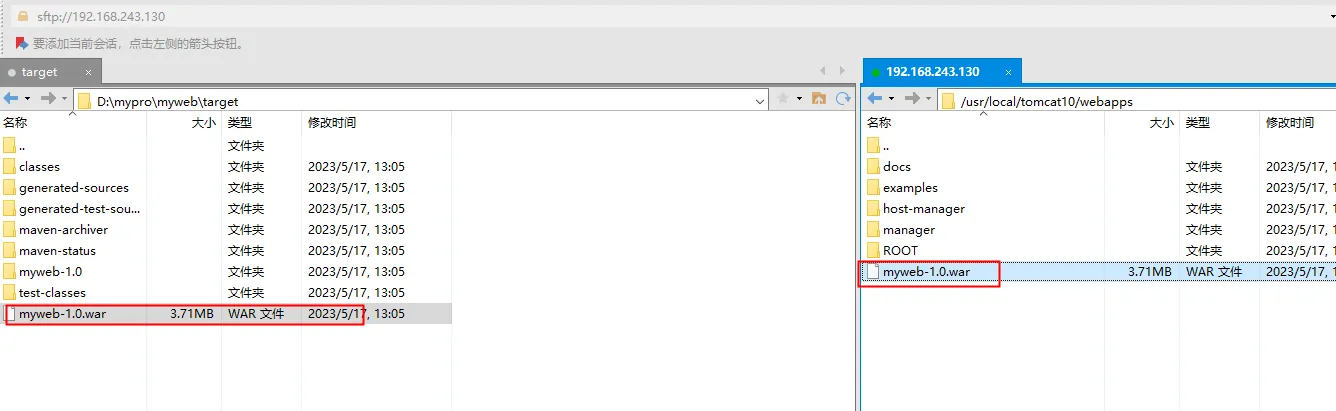Select the generated-sources folder icon
The image size is (1336, 411).
[10, 188]
